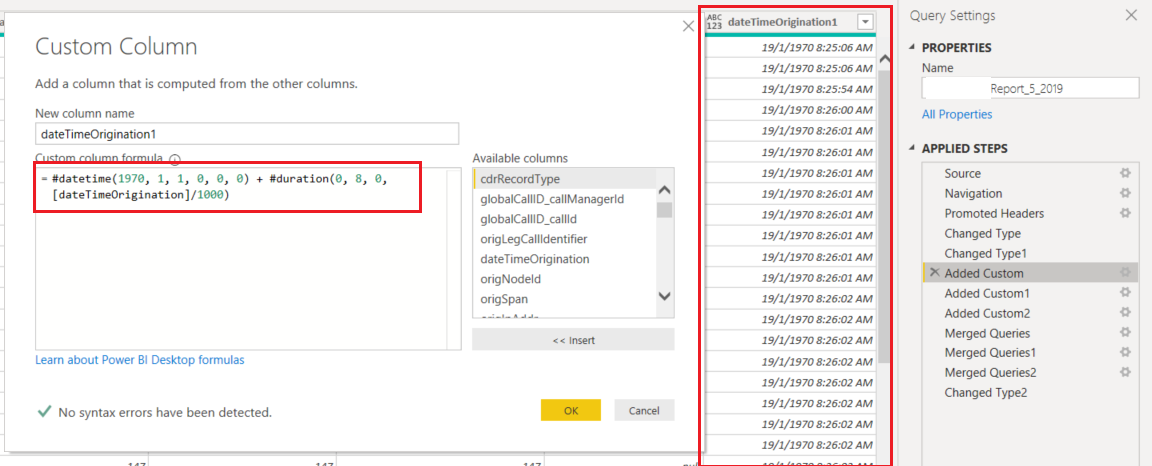Delete the Added Custom step via X icon
This screenshot has width=1152, height=466.
click(935, 273)
